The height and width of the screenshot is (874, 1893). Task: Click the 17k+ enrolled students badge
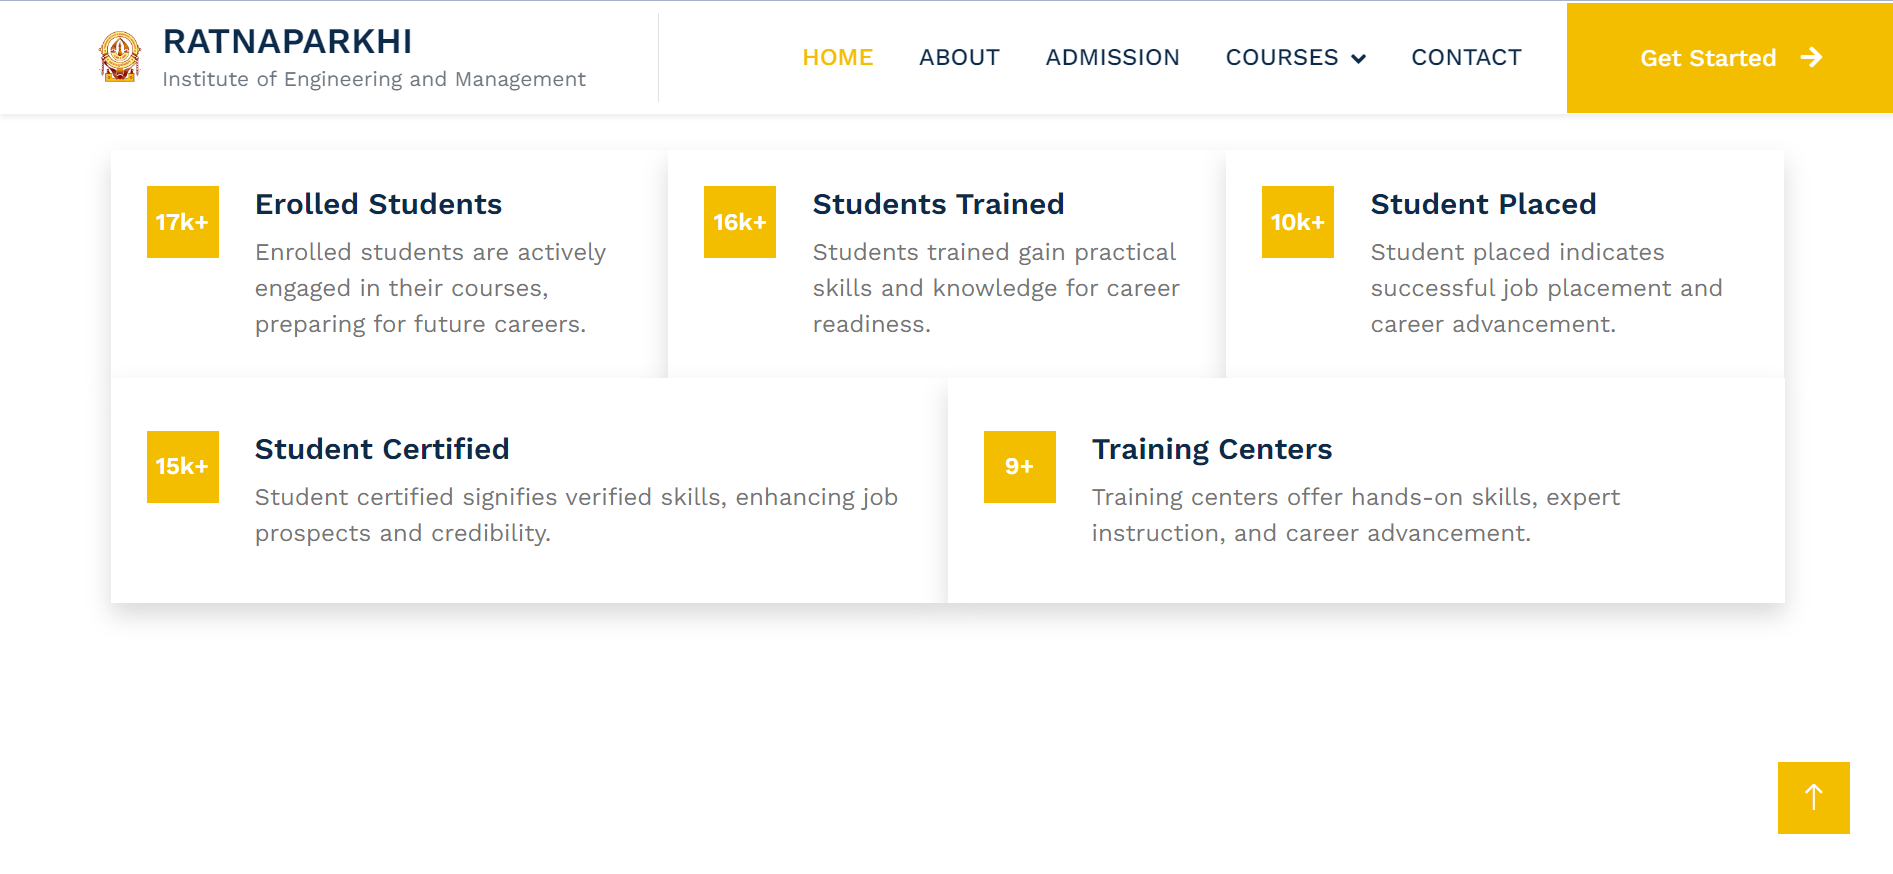(182, 222)
